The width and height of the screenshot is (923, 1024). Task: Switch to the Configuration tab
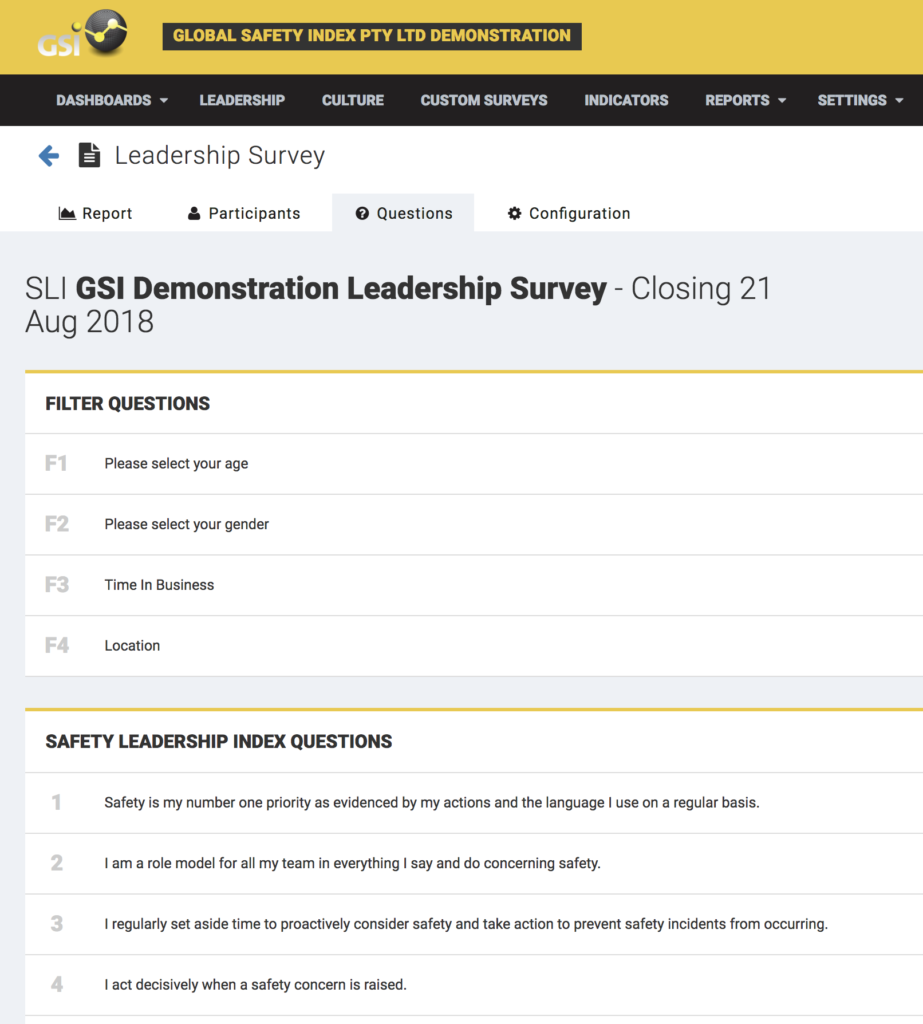[x=569, y=214]
